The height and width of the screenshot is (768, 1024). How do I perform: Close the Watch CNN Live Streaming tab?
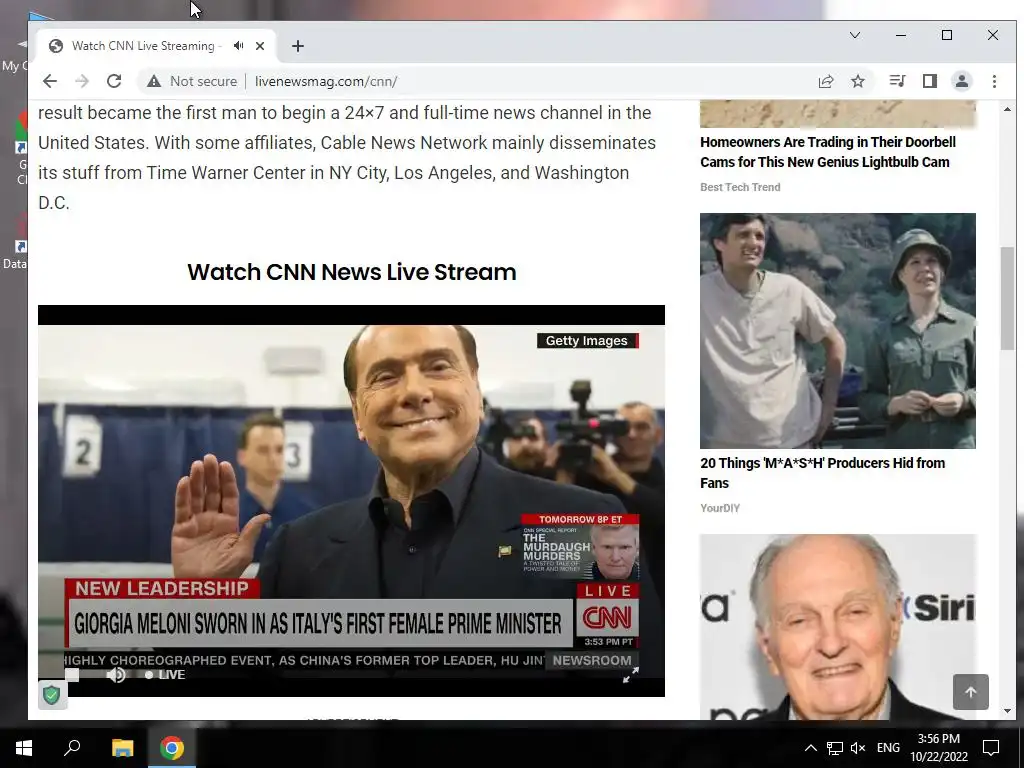coord(260,46)
